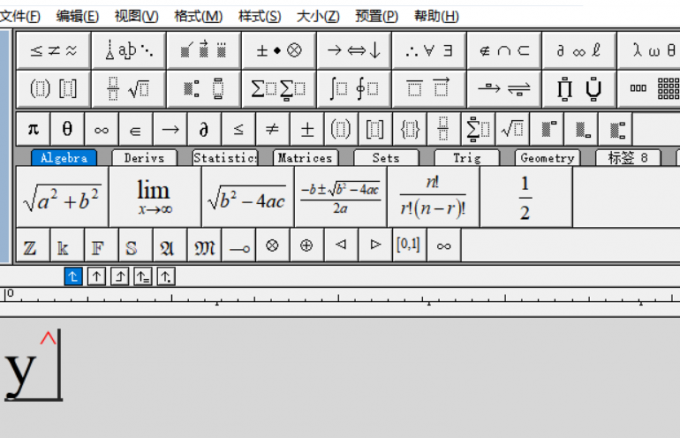Open the arrow symbols palette (→ ⇔ ↓)
Image resolution: width=680 pixels, height=438 pixels.
[x=353, y=49]
